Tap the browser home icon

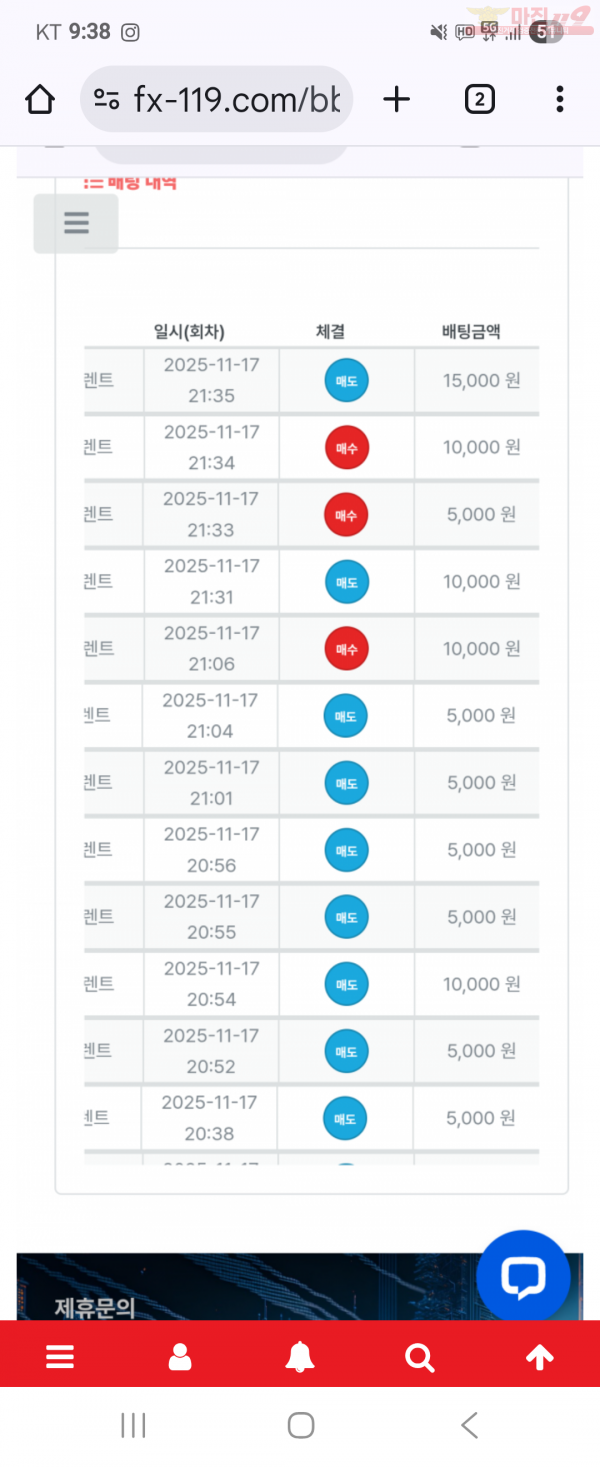tap(39, 99)
